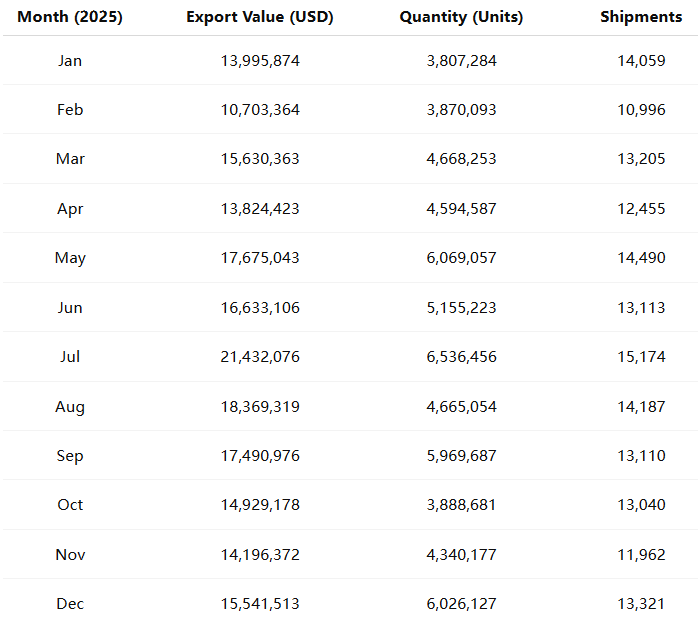Click the shipments value 15,174

[x=641, y=357]
